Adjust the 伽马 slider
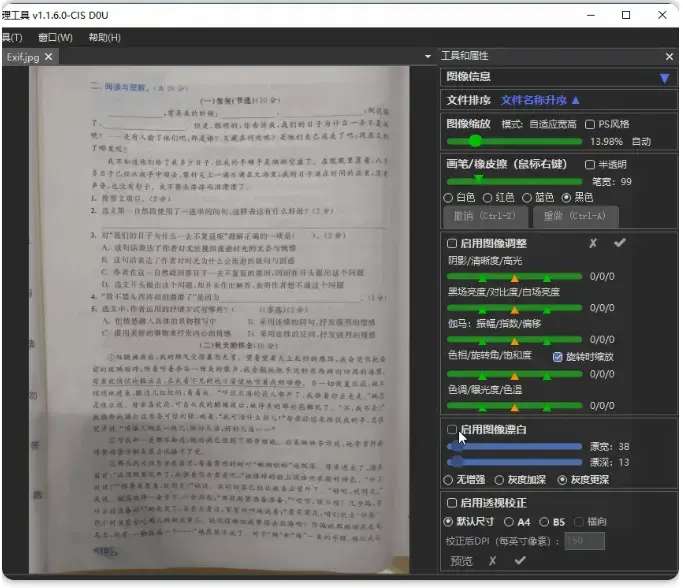The width and height of the screenshot is (683, 588). click(x=514, y=339)
